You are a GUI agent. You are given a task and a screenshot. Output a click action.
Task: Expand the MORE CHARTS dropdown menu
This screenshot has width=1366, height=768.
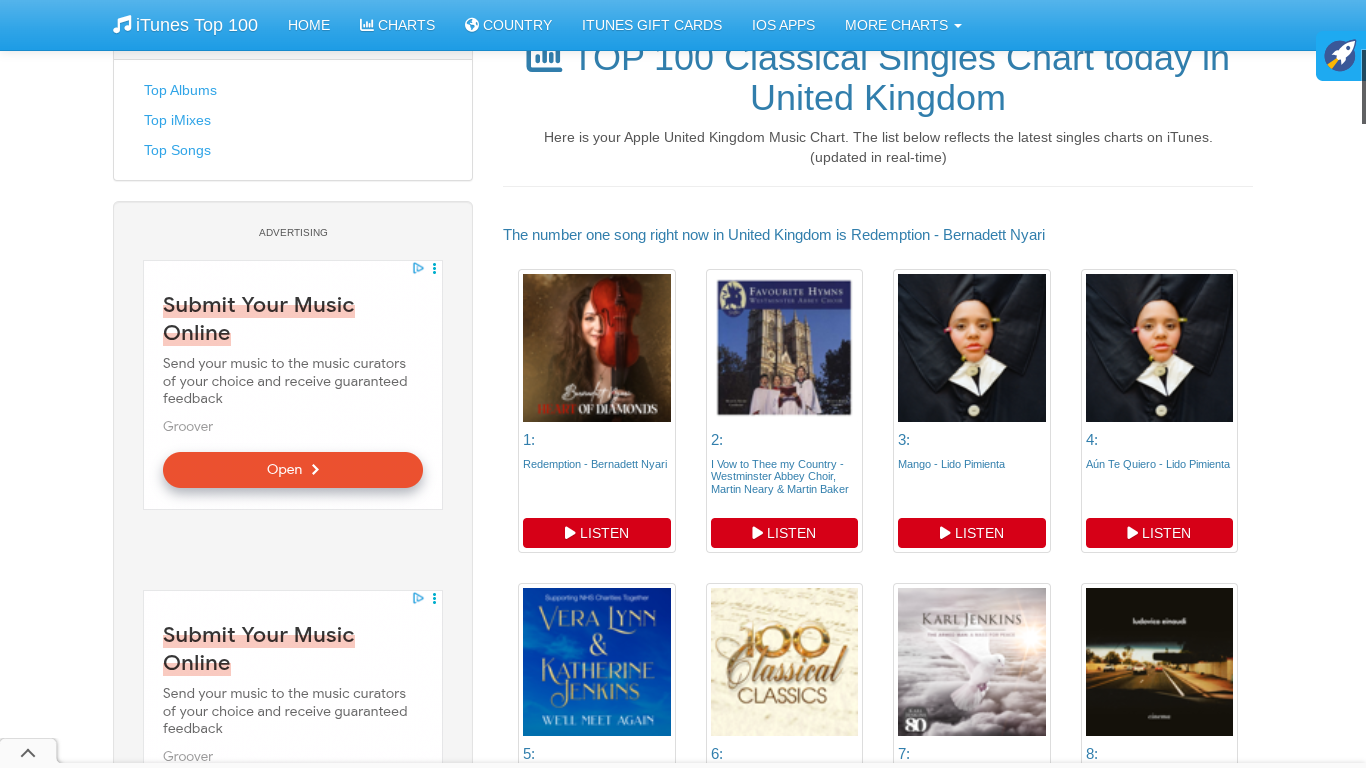(x=903, y=25)
